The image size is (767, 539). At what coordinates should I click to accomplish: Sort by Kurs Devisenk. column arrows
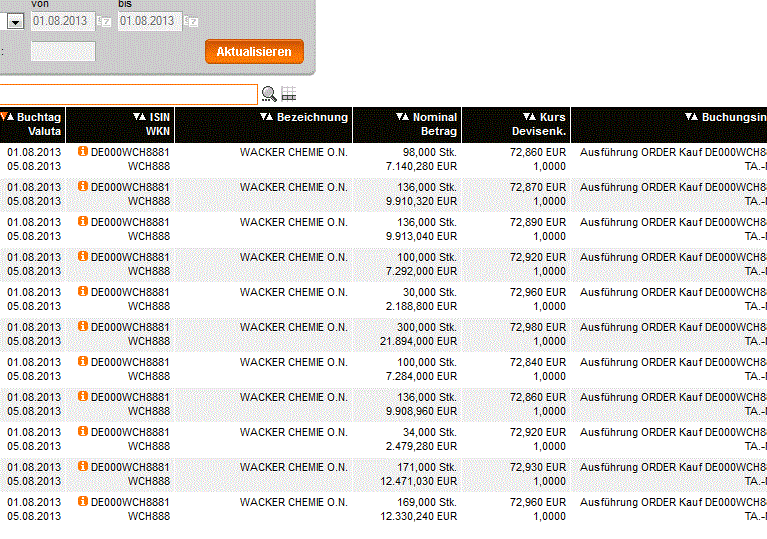(530, 116)
